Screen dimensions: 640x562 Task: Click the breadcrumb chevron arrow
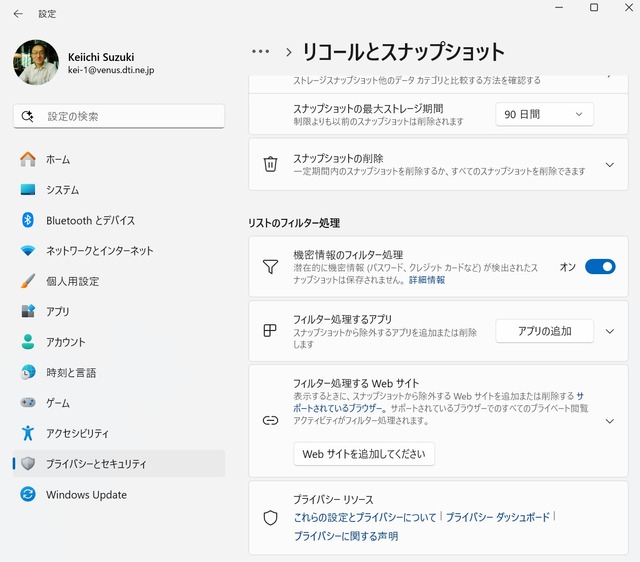[x=289, y=52]
